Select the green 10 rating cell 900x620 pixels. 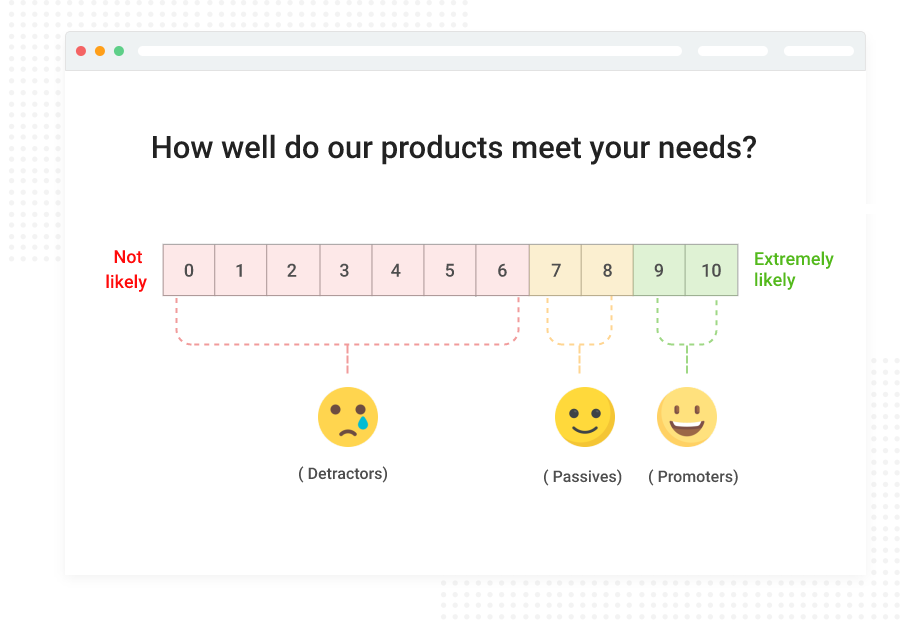click(x=712, y=270)
